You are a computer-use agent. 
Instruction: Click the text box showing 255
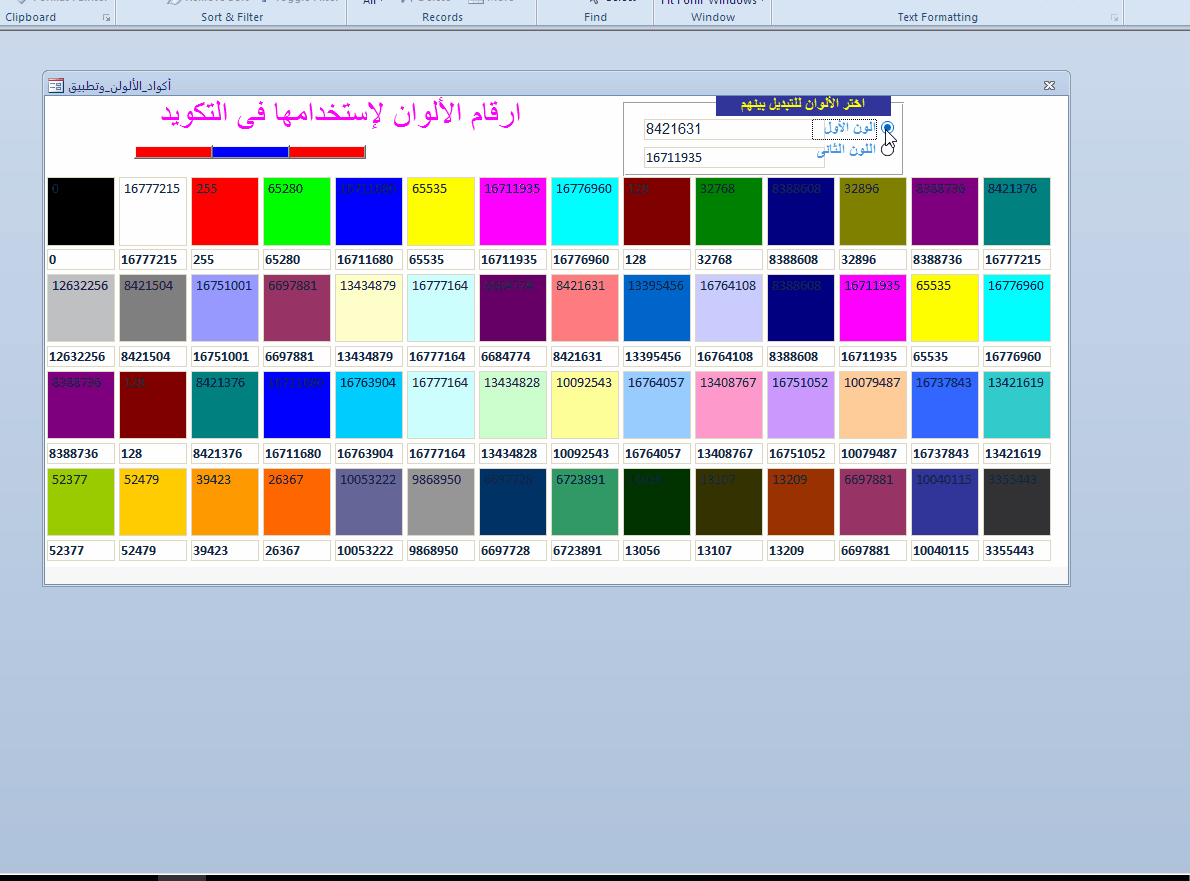[225, 260]
